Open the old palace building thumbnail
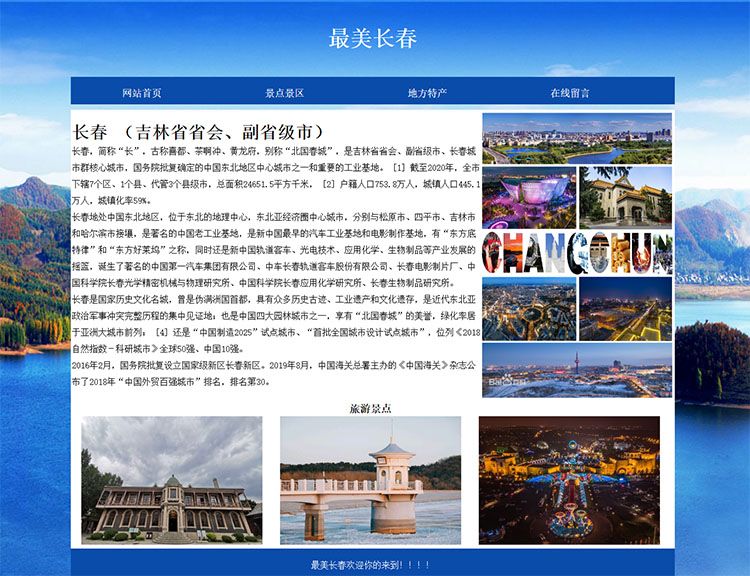 click(x=172, y=479)
